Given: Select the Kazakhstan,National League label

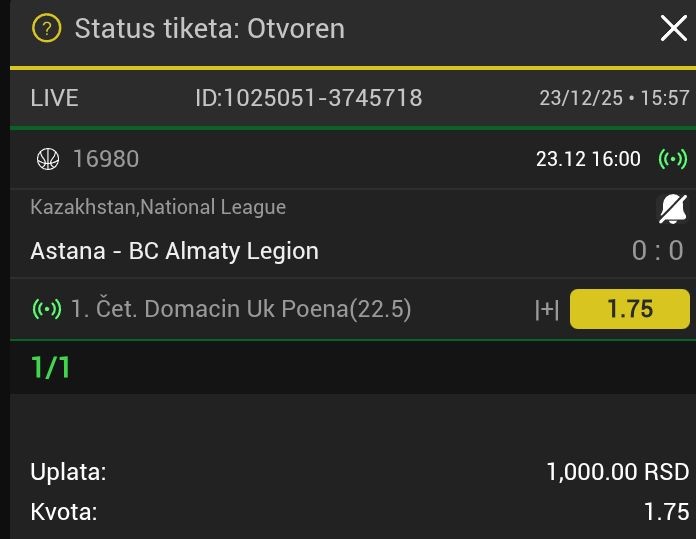Looking at the screenshot, I should (x=158, y=207).
